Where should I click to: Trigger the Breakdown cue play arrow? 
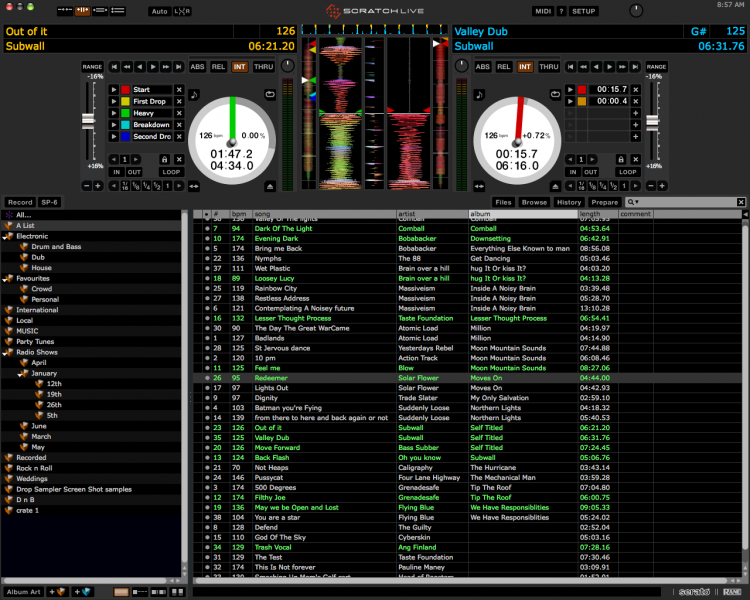point(113,125)
